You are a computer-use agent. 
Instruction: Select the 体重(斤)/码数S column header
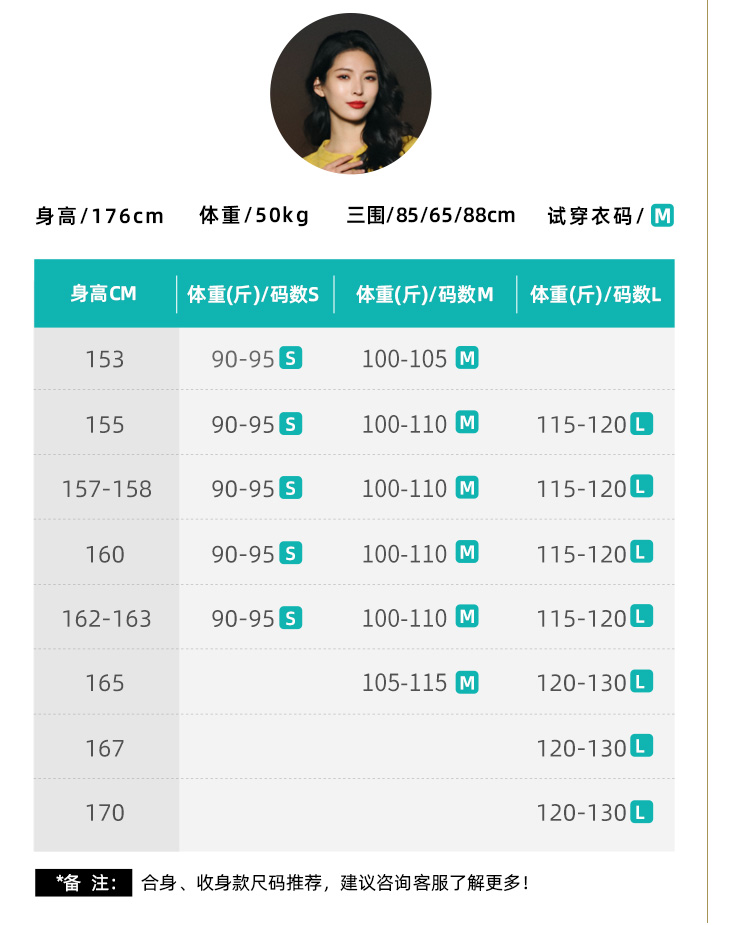pos(253,294)
